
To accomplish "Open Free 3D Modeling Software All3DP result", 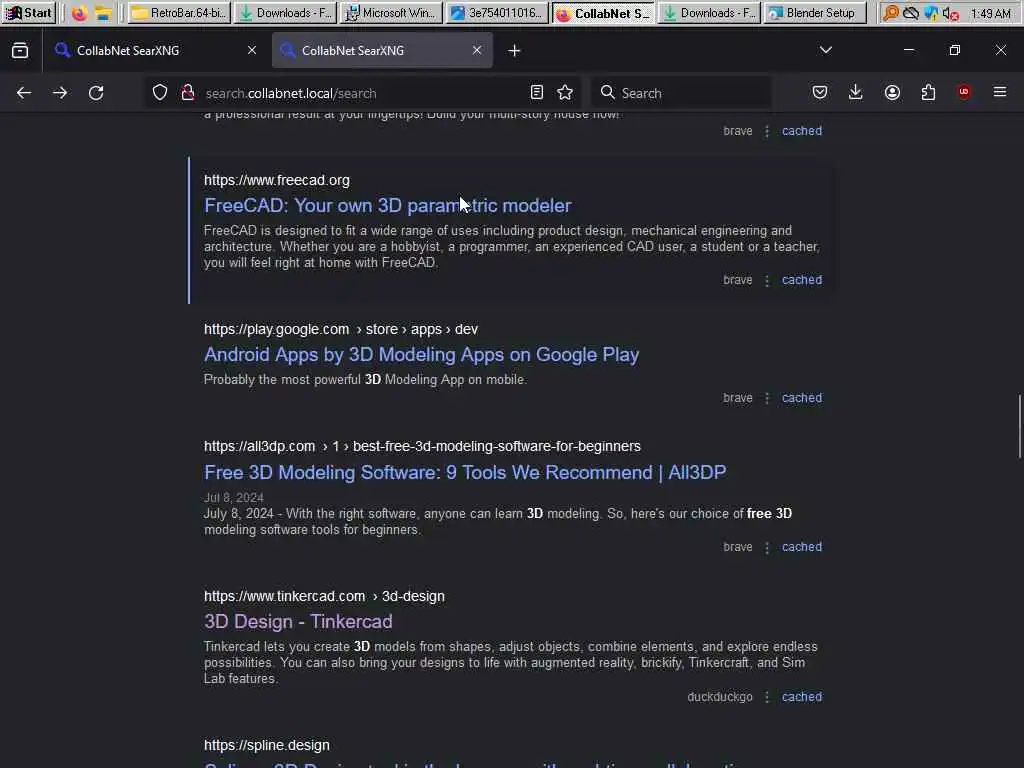I will (465, 472).
